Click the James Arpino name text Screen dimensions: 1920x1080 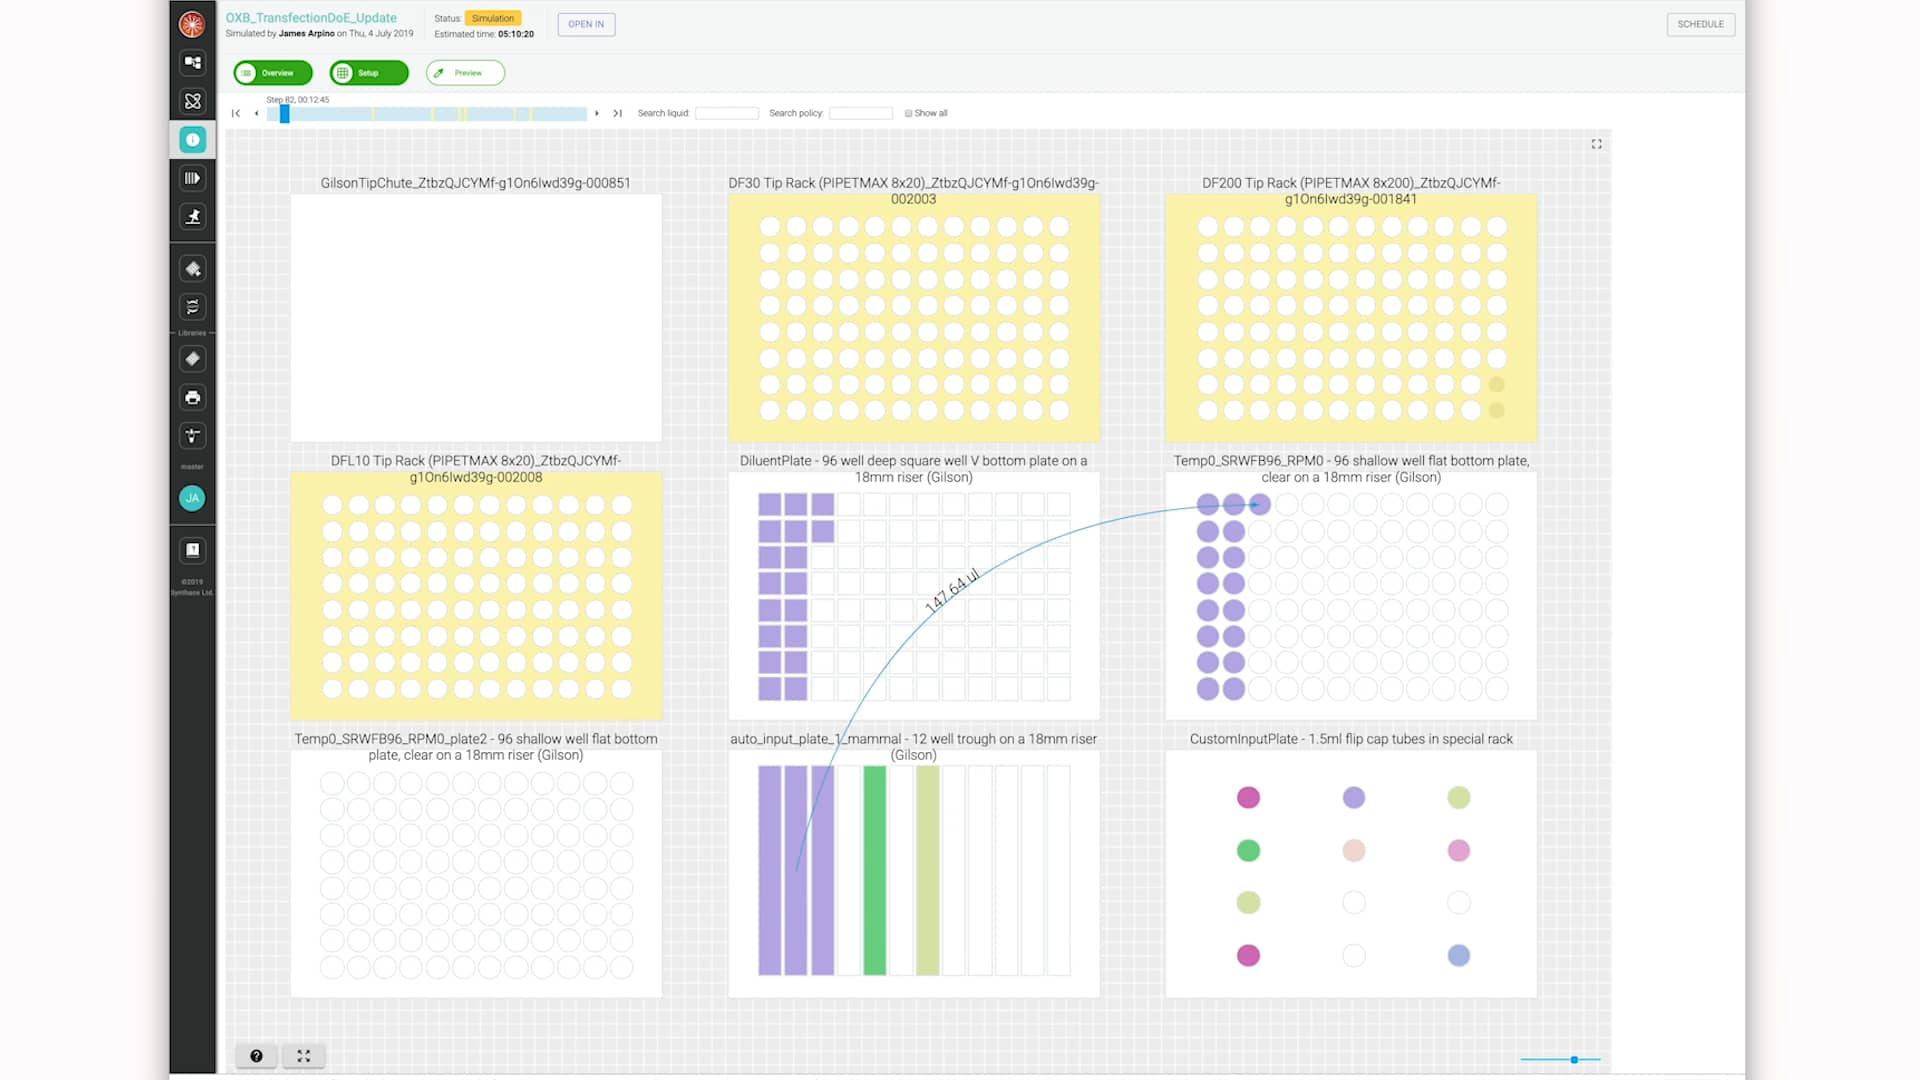tap(306, 34)
